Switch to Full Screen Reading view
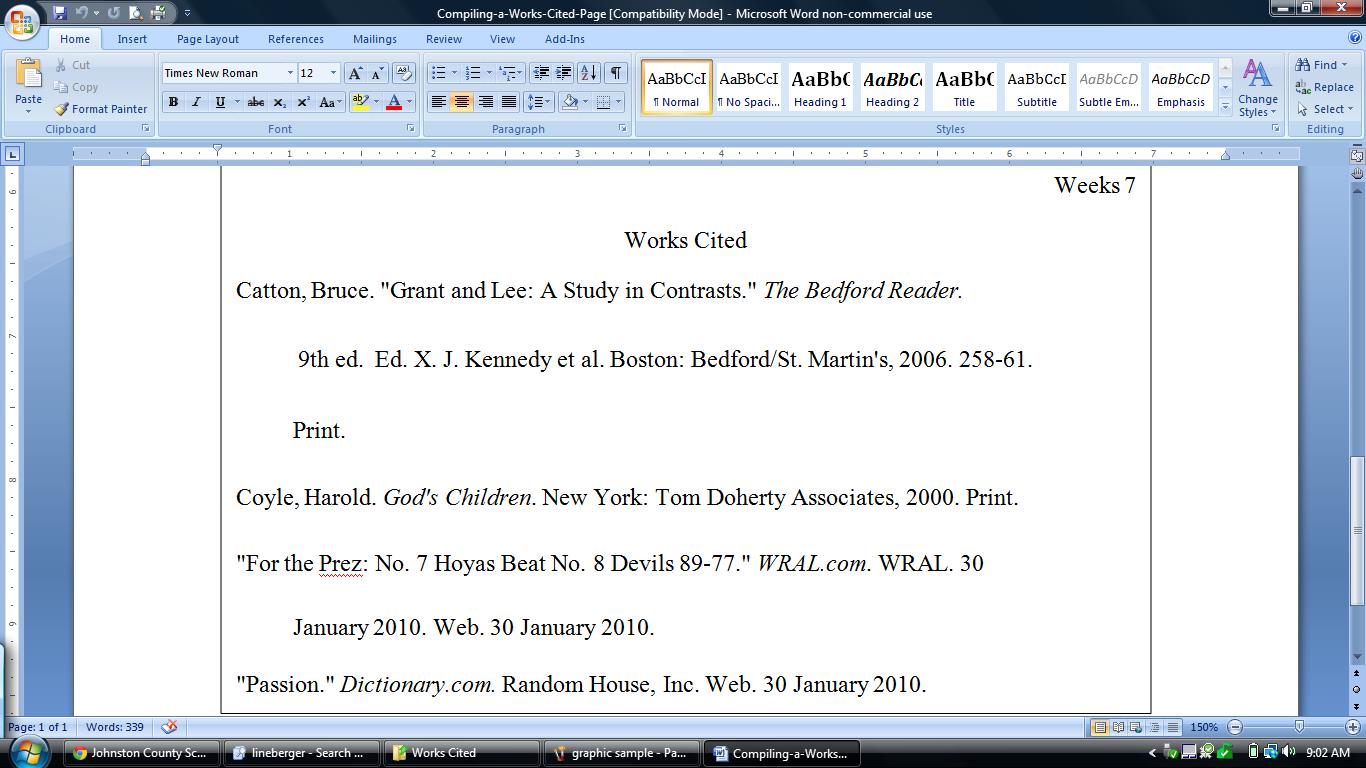Screen dimensions: 1366x768 point(1119,727)
